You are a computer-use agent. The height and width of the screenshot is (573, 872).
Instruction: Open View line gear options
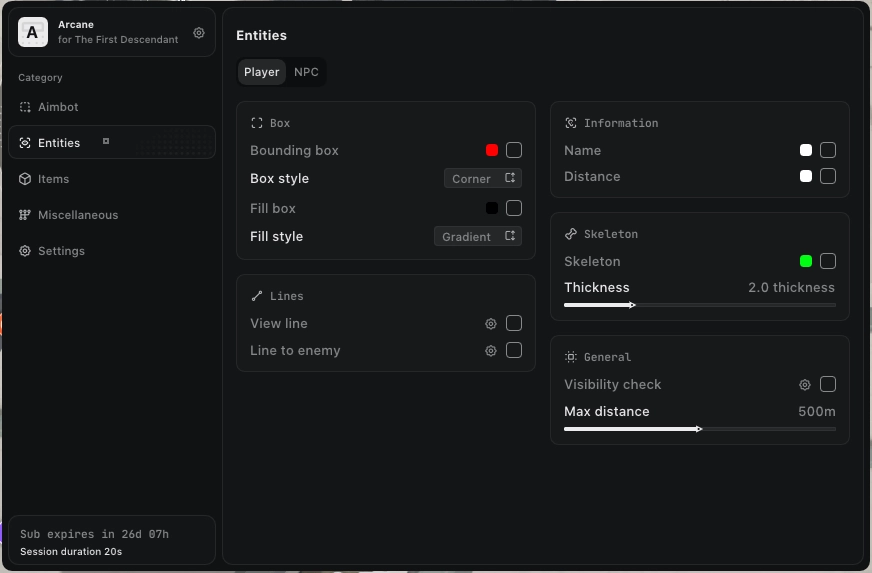point(490,324)
